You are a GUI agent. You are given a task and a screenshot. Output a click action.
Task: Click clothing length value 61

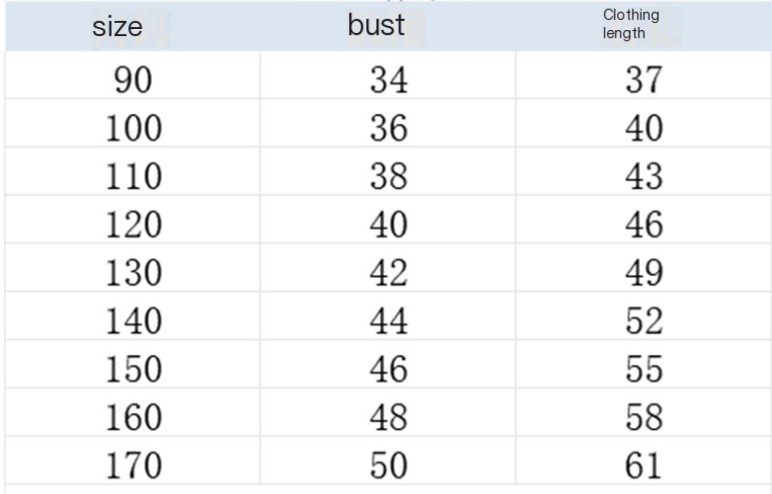tap(643, 466)
